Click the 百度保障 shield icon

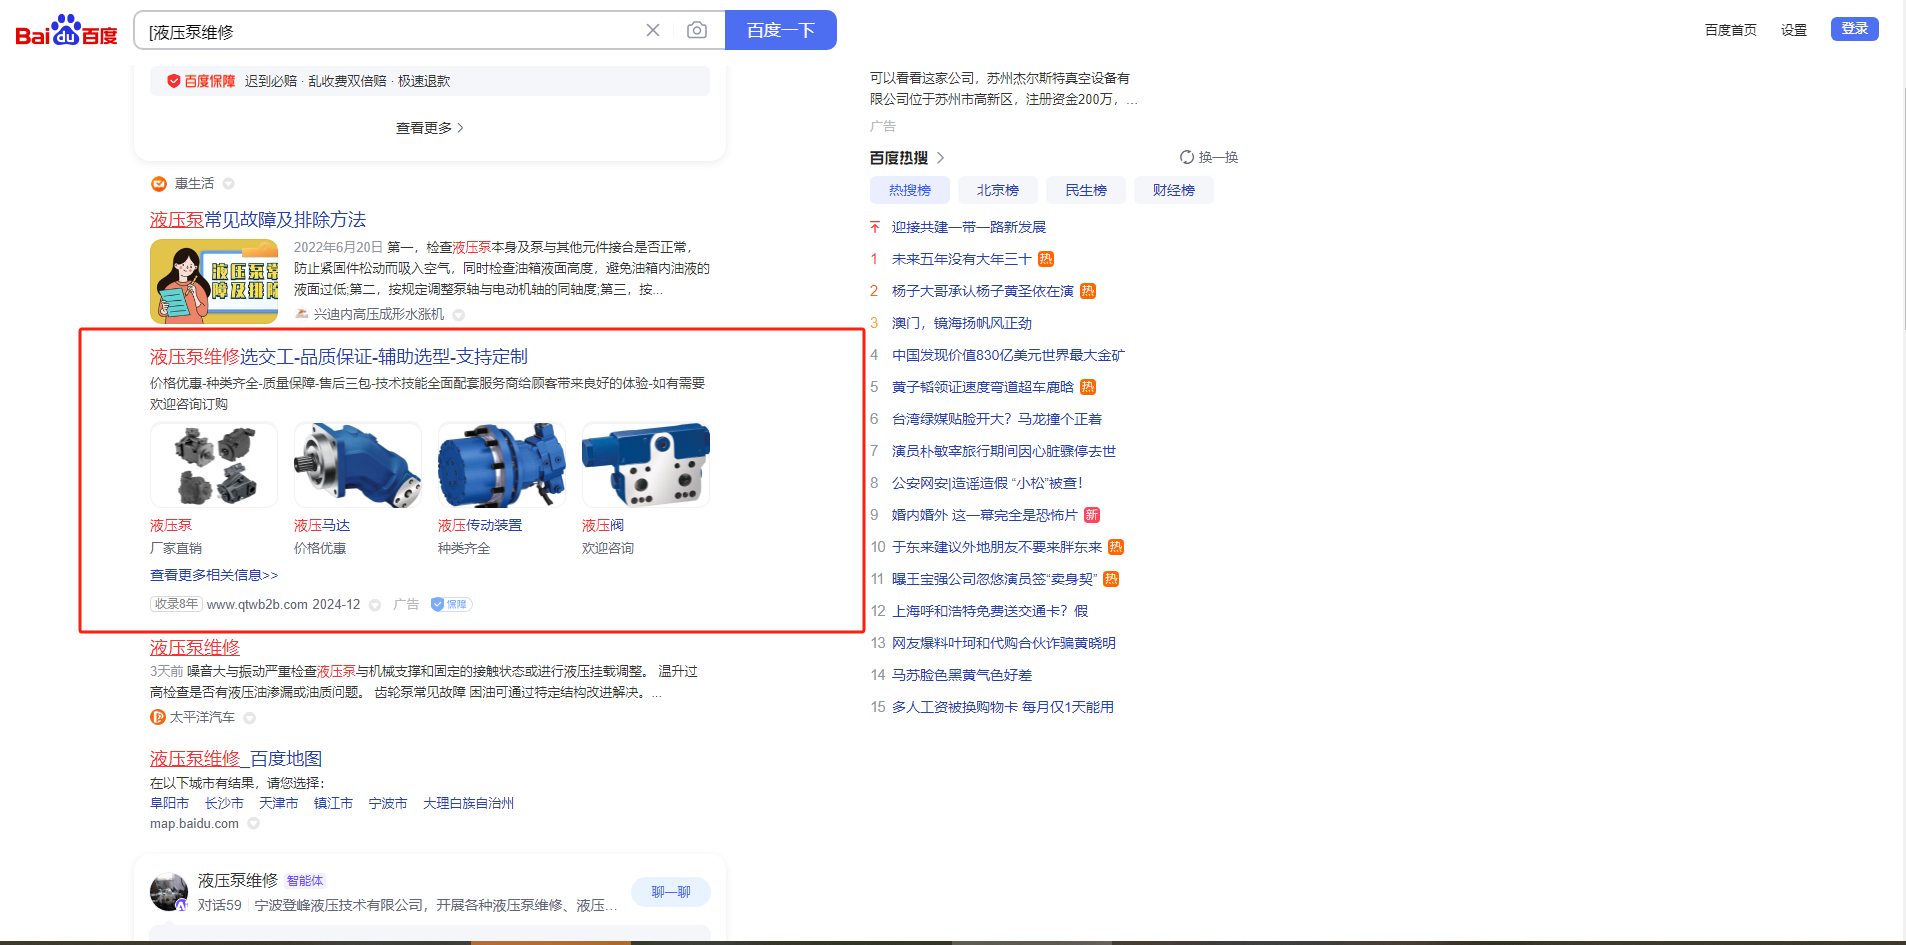174,81
